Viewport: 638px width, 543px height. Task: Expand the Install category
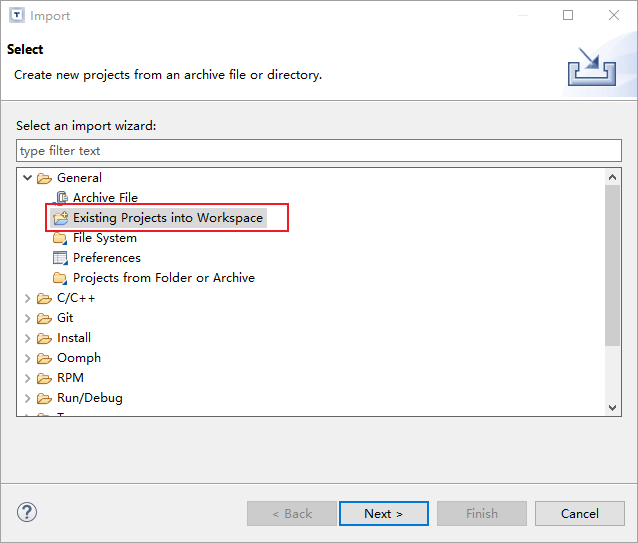click(x=27, y=338)
